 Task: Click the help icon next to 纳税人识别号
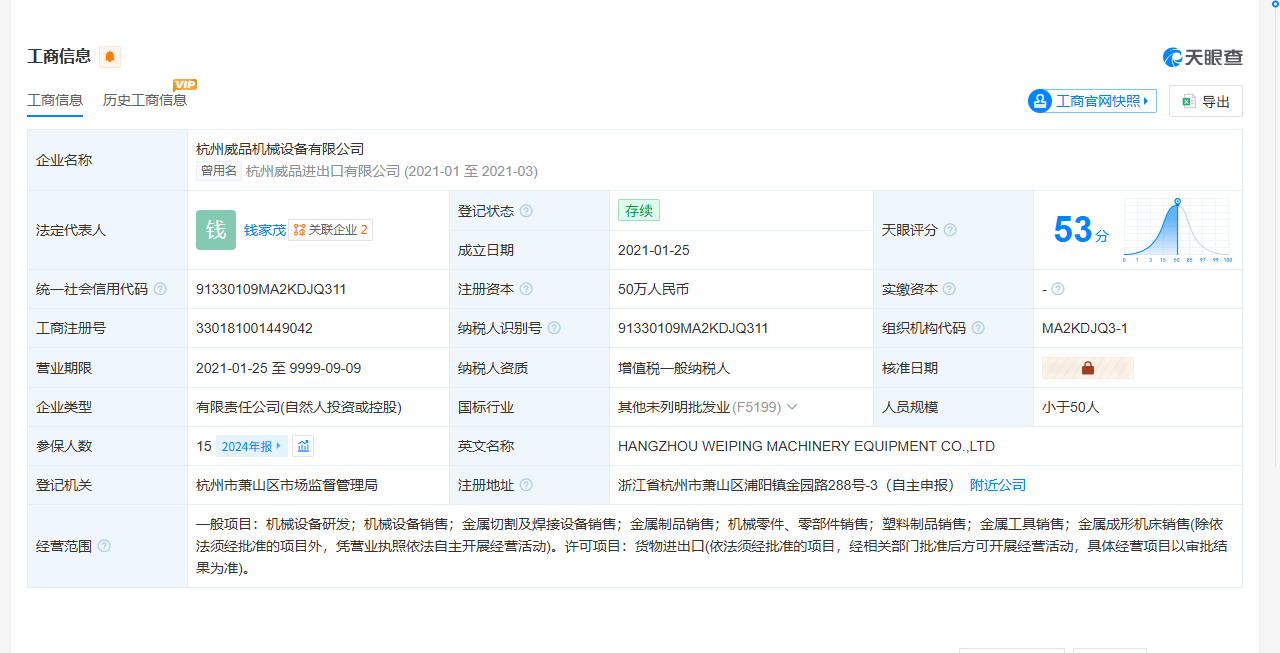554,328
